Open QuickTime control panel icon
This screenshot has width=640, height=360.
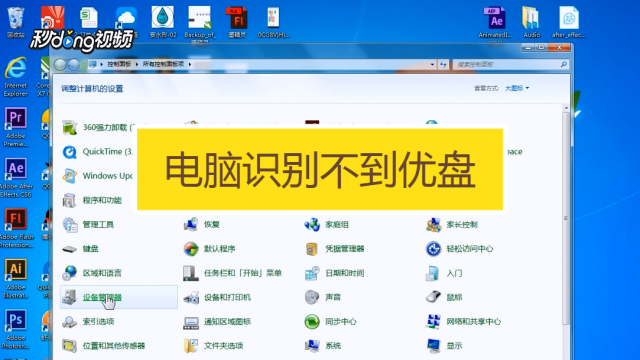pos(69,152)
